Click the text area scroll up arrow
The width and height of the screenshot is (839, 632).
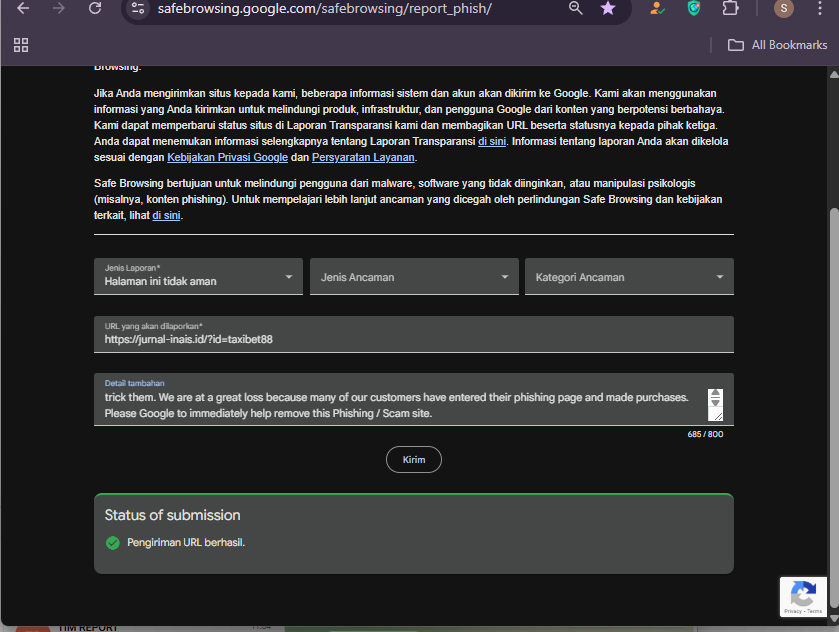tap(715, 393)
